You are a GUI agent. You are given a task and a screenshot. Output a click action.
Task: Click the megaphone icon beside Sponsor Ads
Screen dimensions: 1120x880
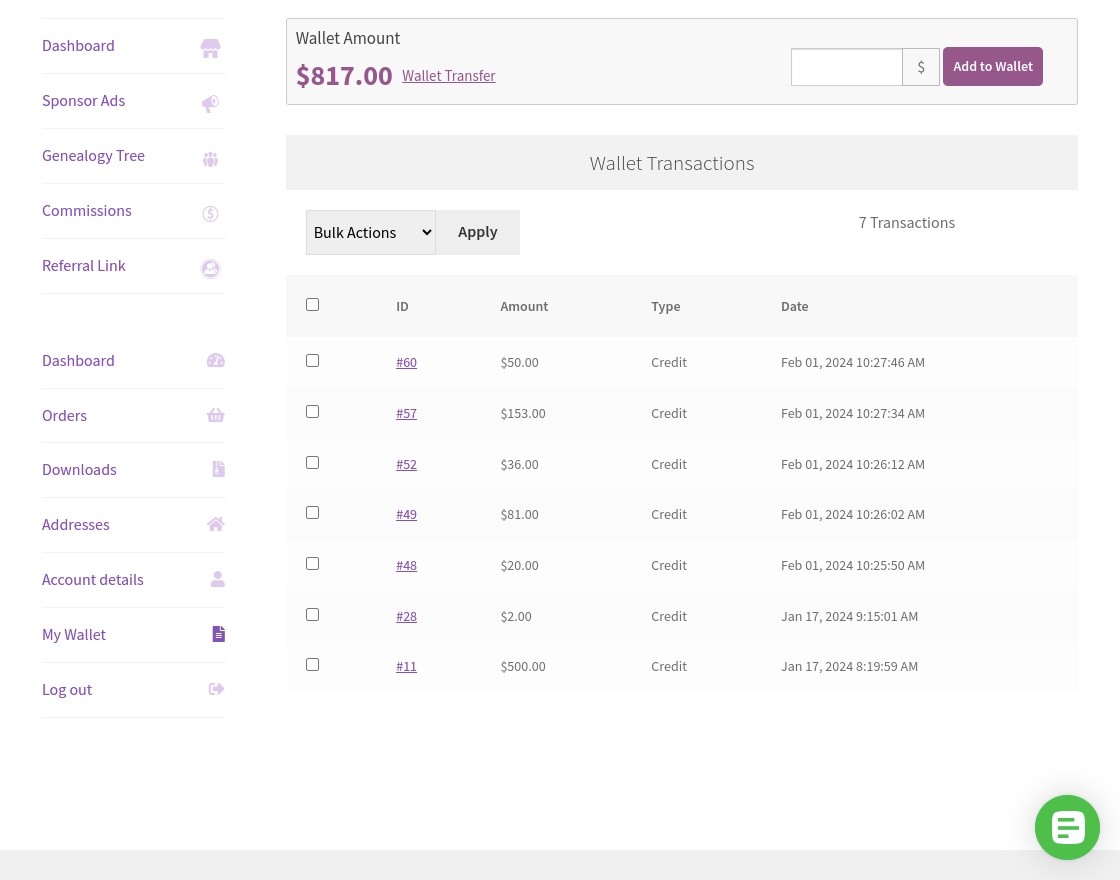tap(210, 103)
